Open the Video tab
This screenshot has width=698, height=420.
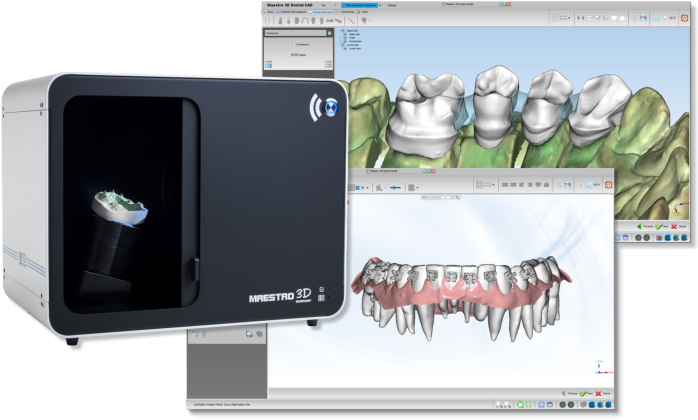(363, 12)
